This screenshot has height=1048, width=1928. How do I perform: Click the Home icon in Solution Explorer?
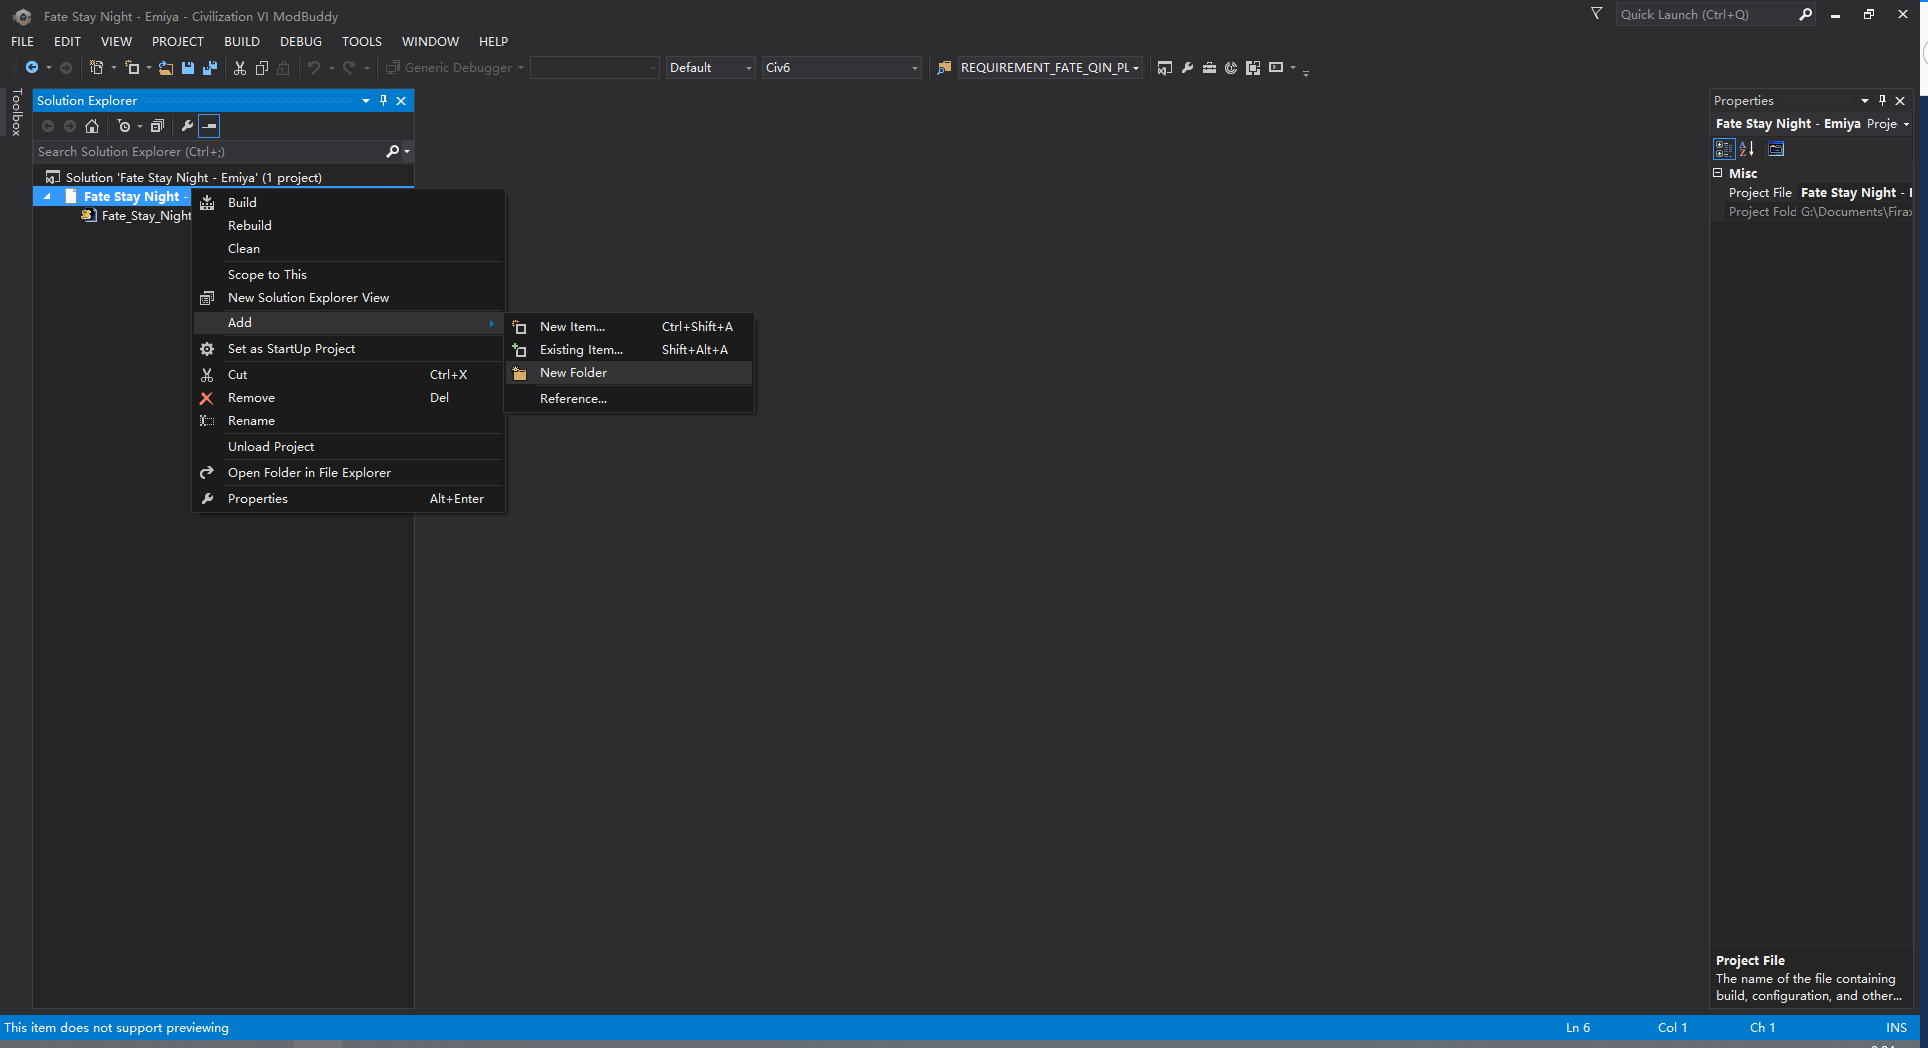coord(92,126)
